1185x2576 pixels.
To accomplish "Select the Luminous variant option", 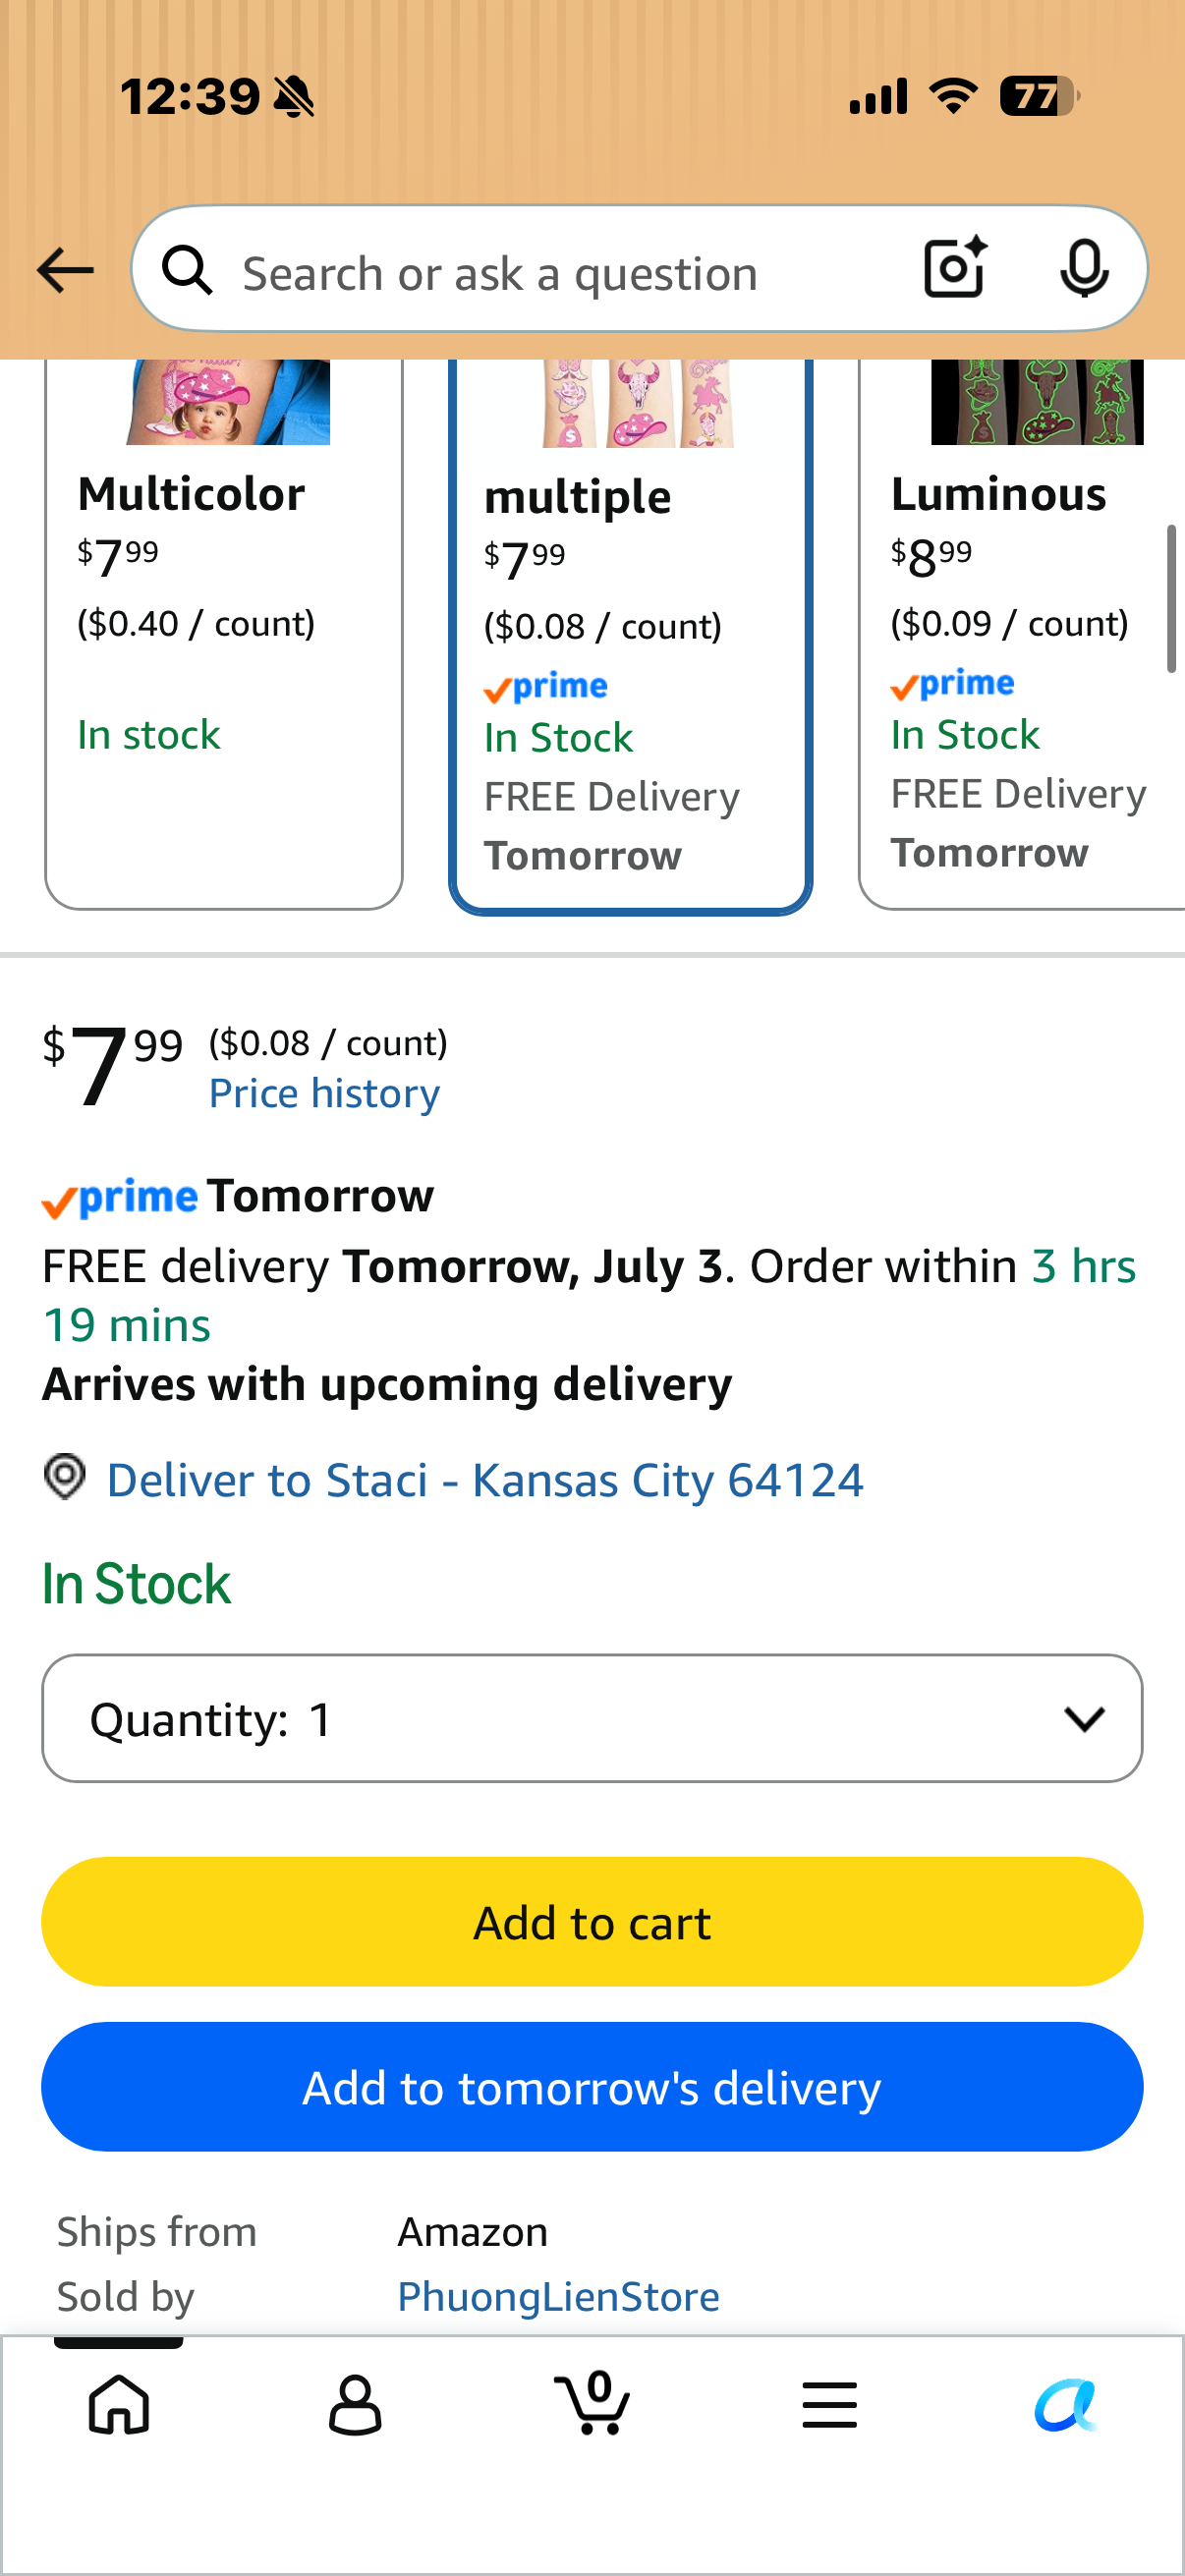I will point(1022,634).
